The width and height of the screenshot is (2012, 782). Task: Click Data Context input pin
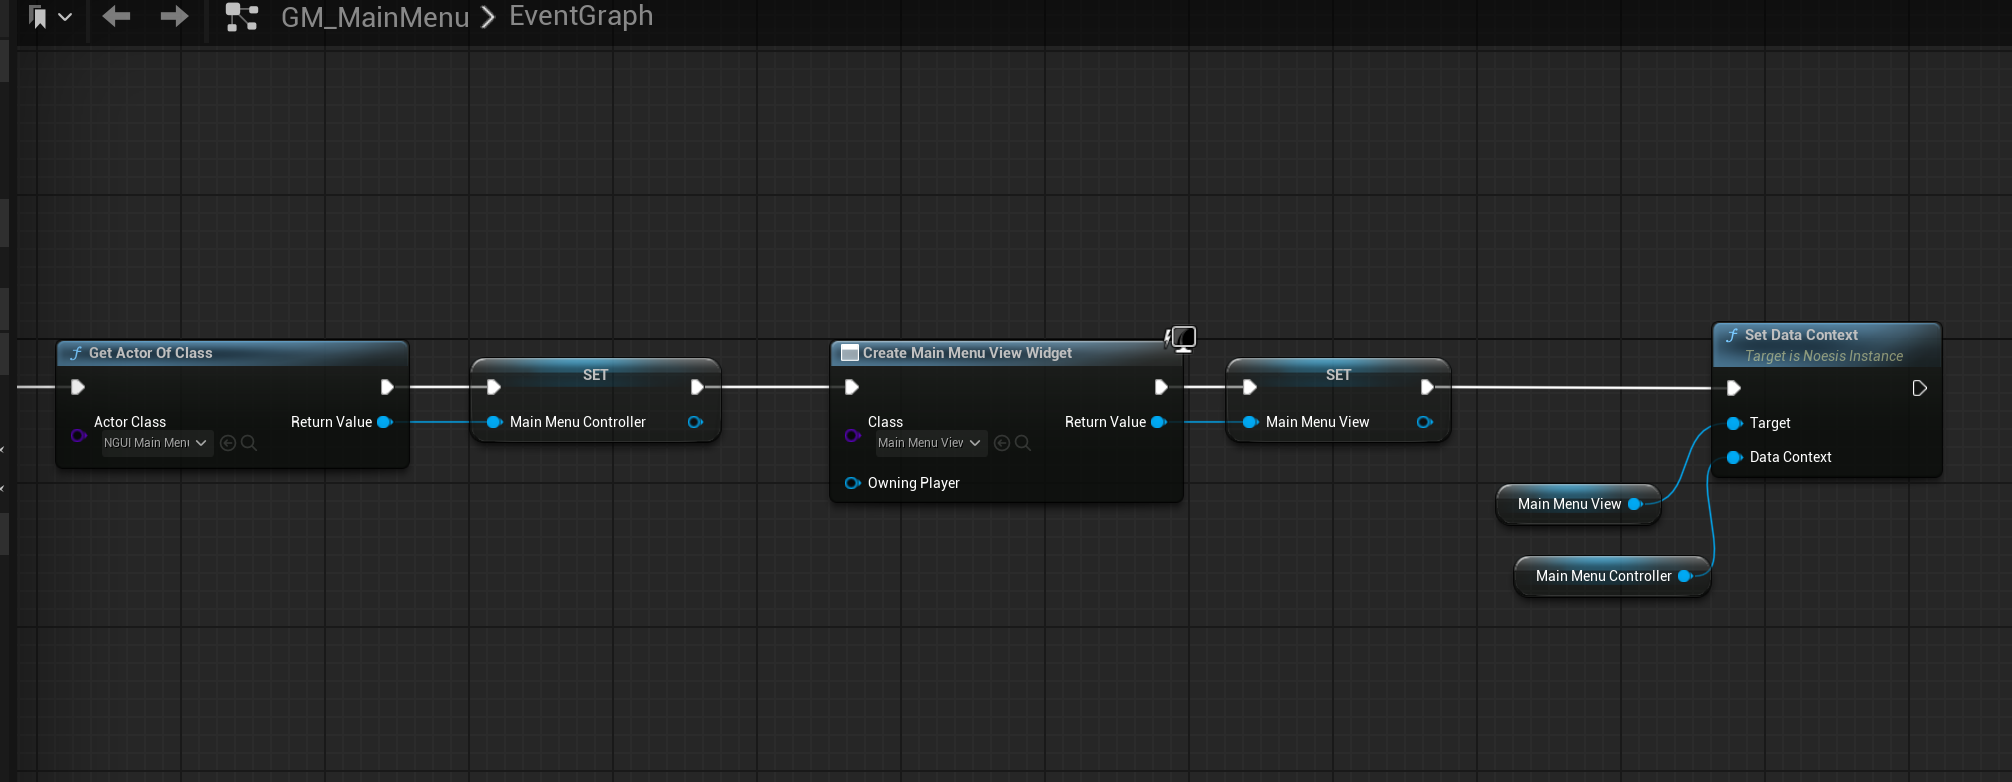[1734, 457]
